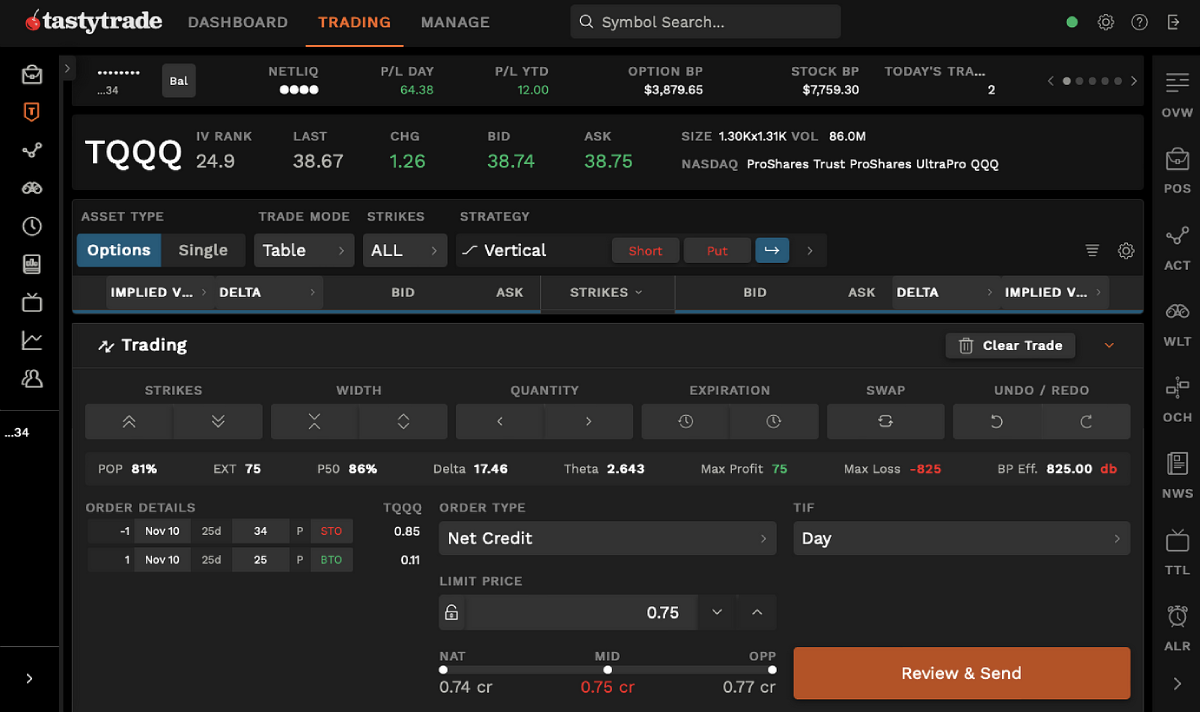Image resolution: width=1200 pixels, height=712 pixels.
Task: Click the Bal account button
Action: [x=178, y=81]
